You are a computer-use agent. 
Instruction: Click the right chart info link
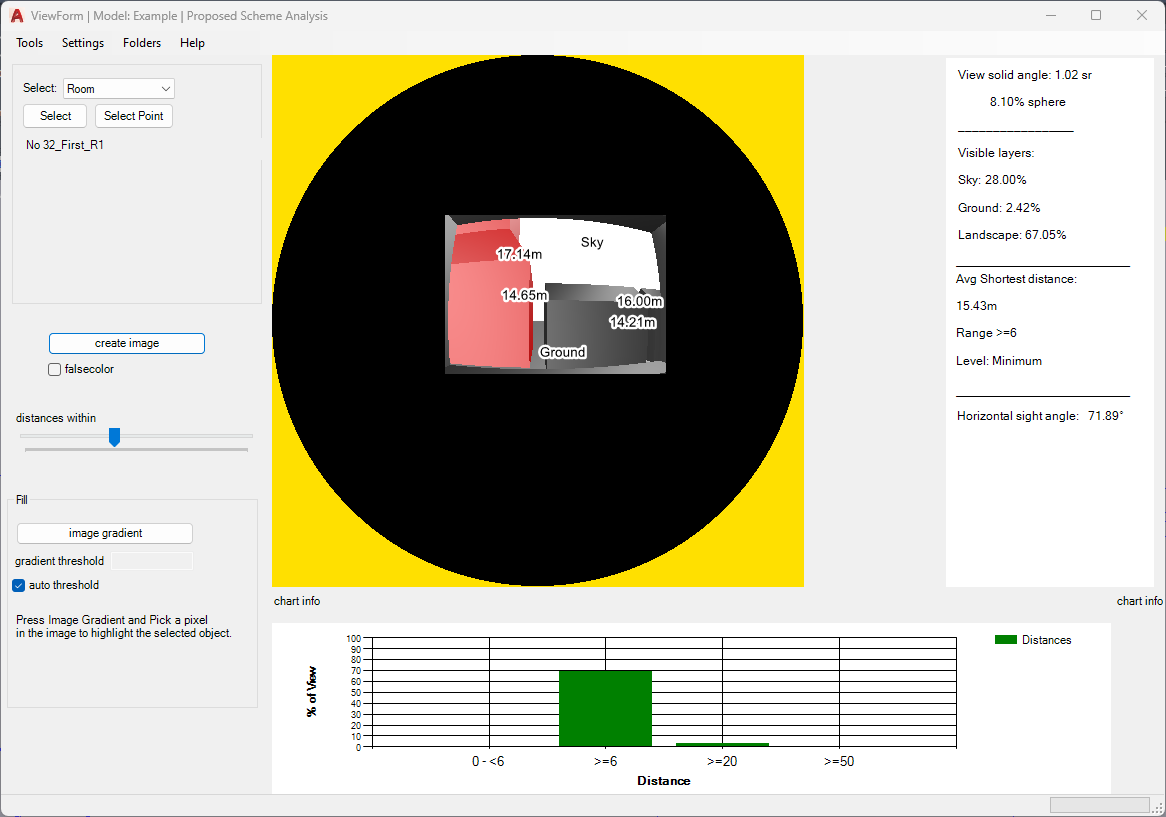point(1139,601)
